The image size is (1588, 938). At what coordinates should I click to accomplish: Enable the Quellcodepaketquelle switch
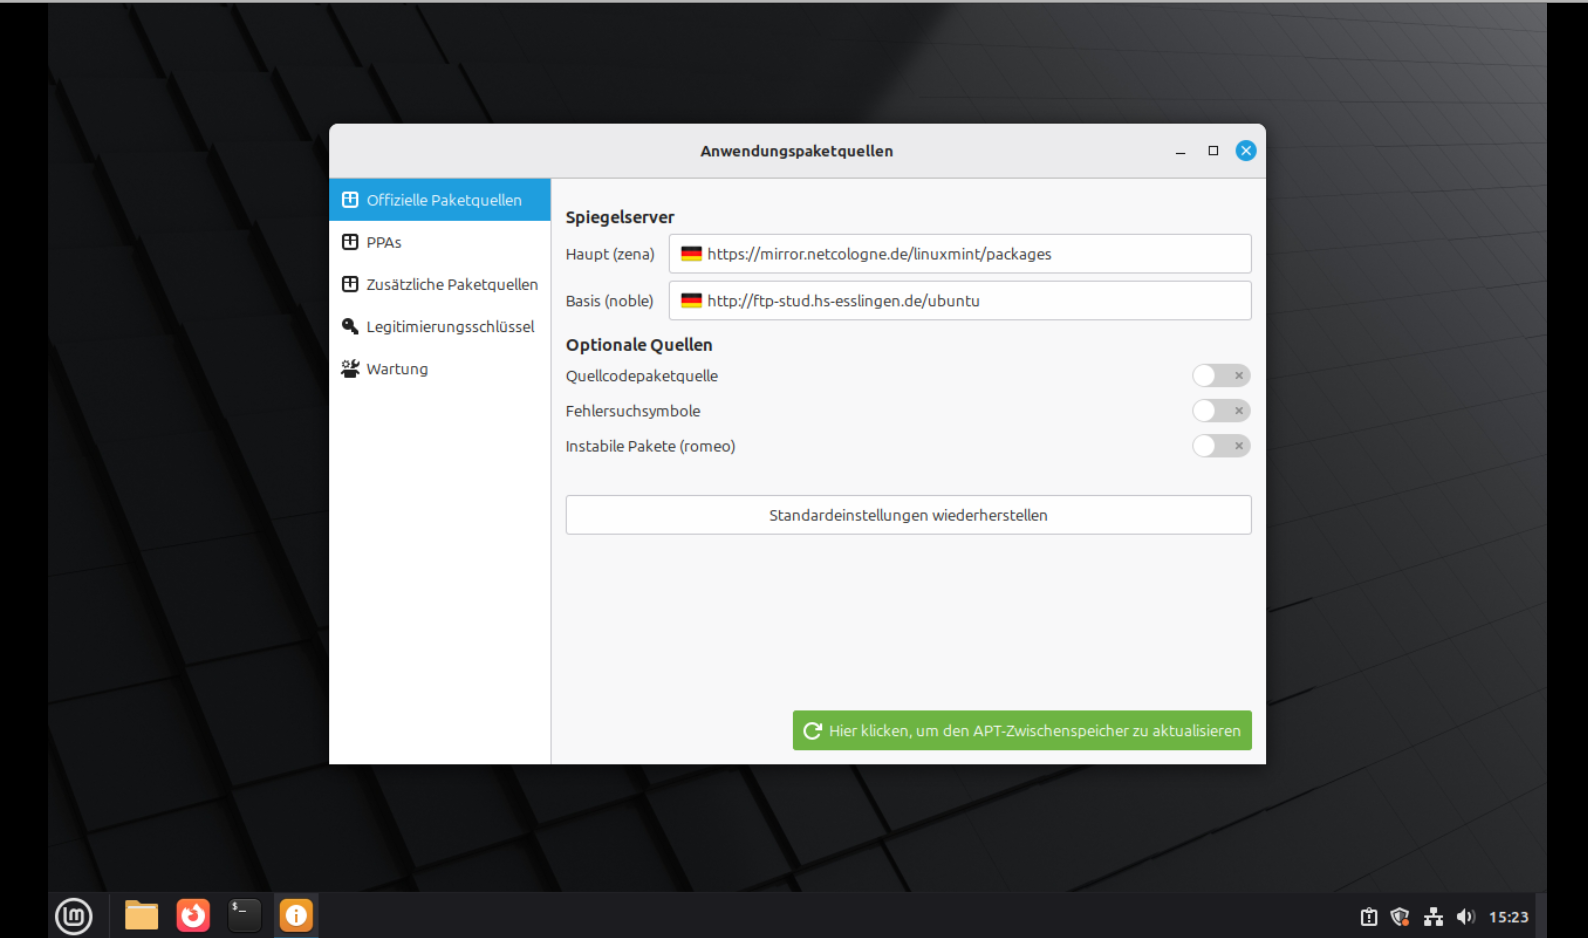pos(1220,376)
